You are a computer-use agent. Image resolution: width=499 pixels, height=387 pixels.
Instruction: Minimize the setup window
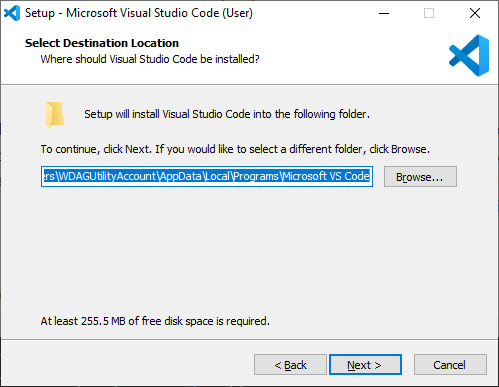pos(384,13)
